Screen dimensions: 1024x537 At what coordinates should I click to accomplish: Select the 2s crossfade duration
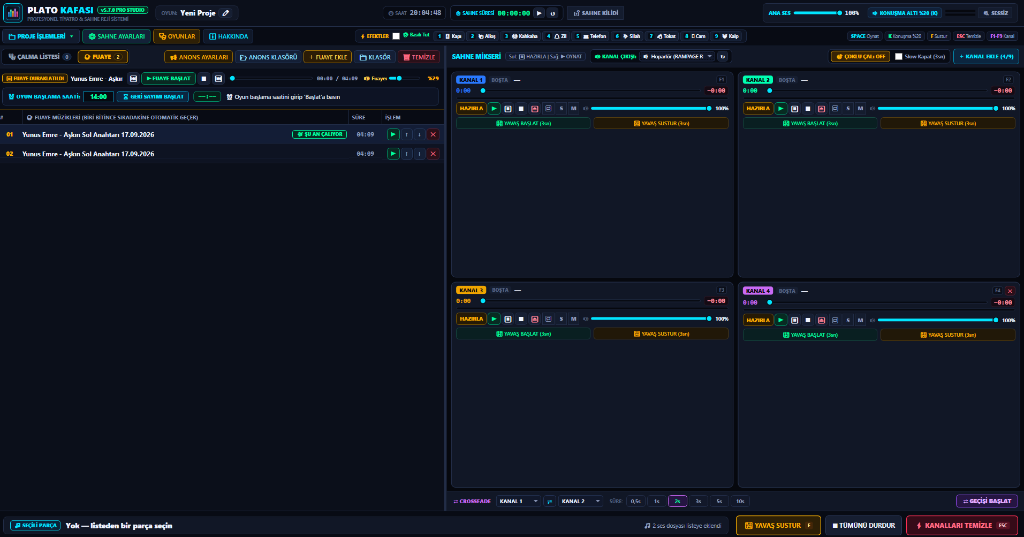coord(677,501)
